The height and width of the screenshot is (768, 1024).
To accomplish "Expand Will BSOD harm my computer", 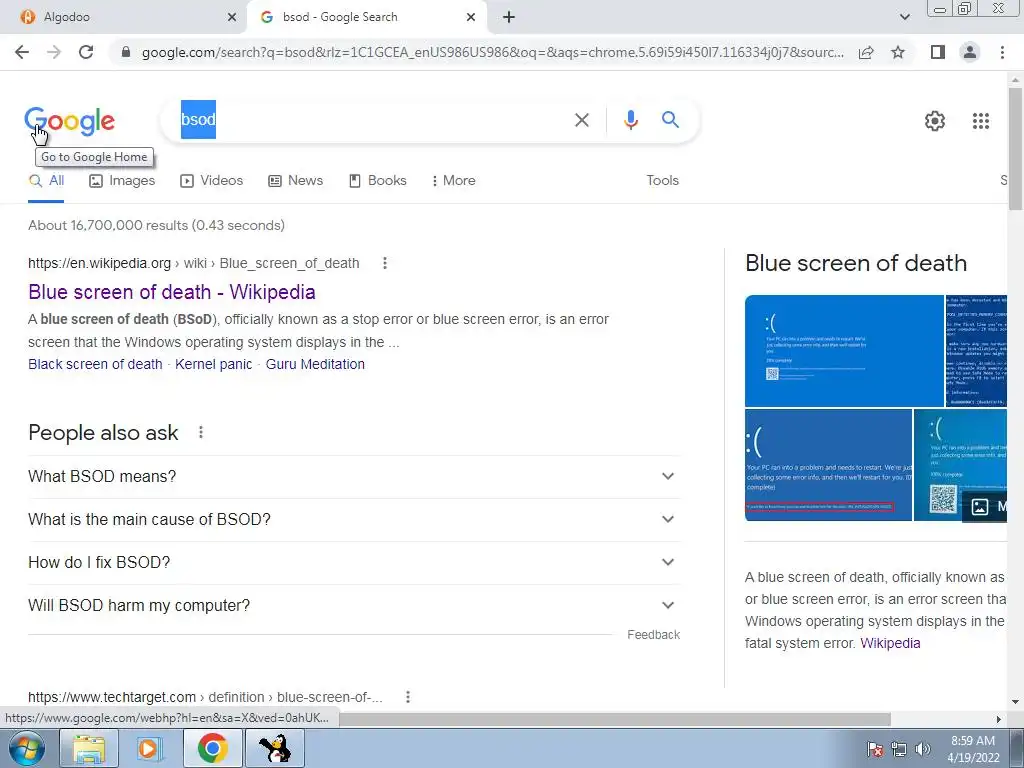I will (x=354, y=606).
